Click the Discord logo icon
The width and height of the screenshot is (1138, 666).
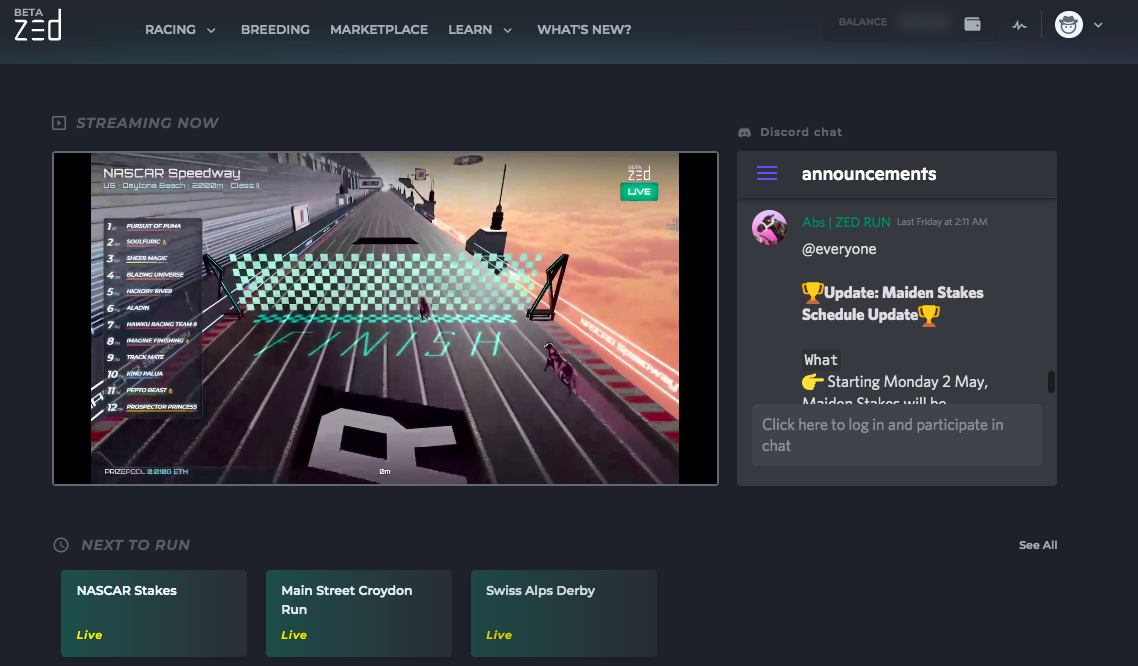coord(745,132)
